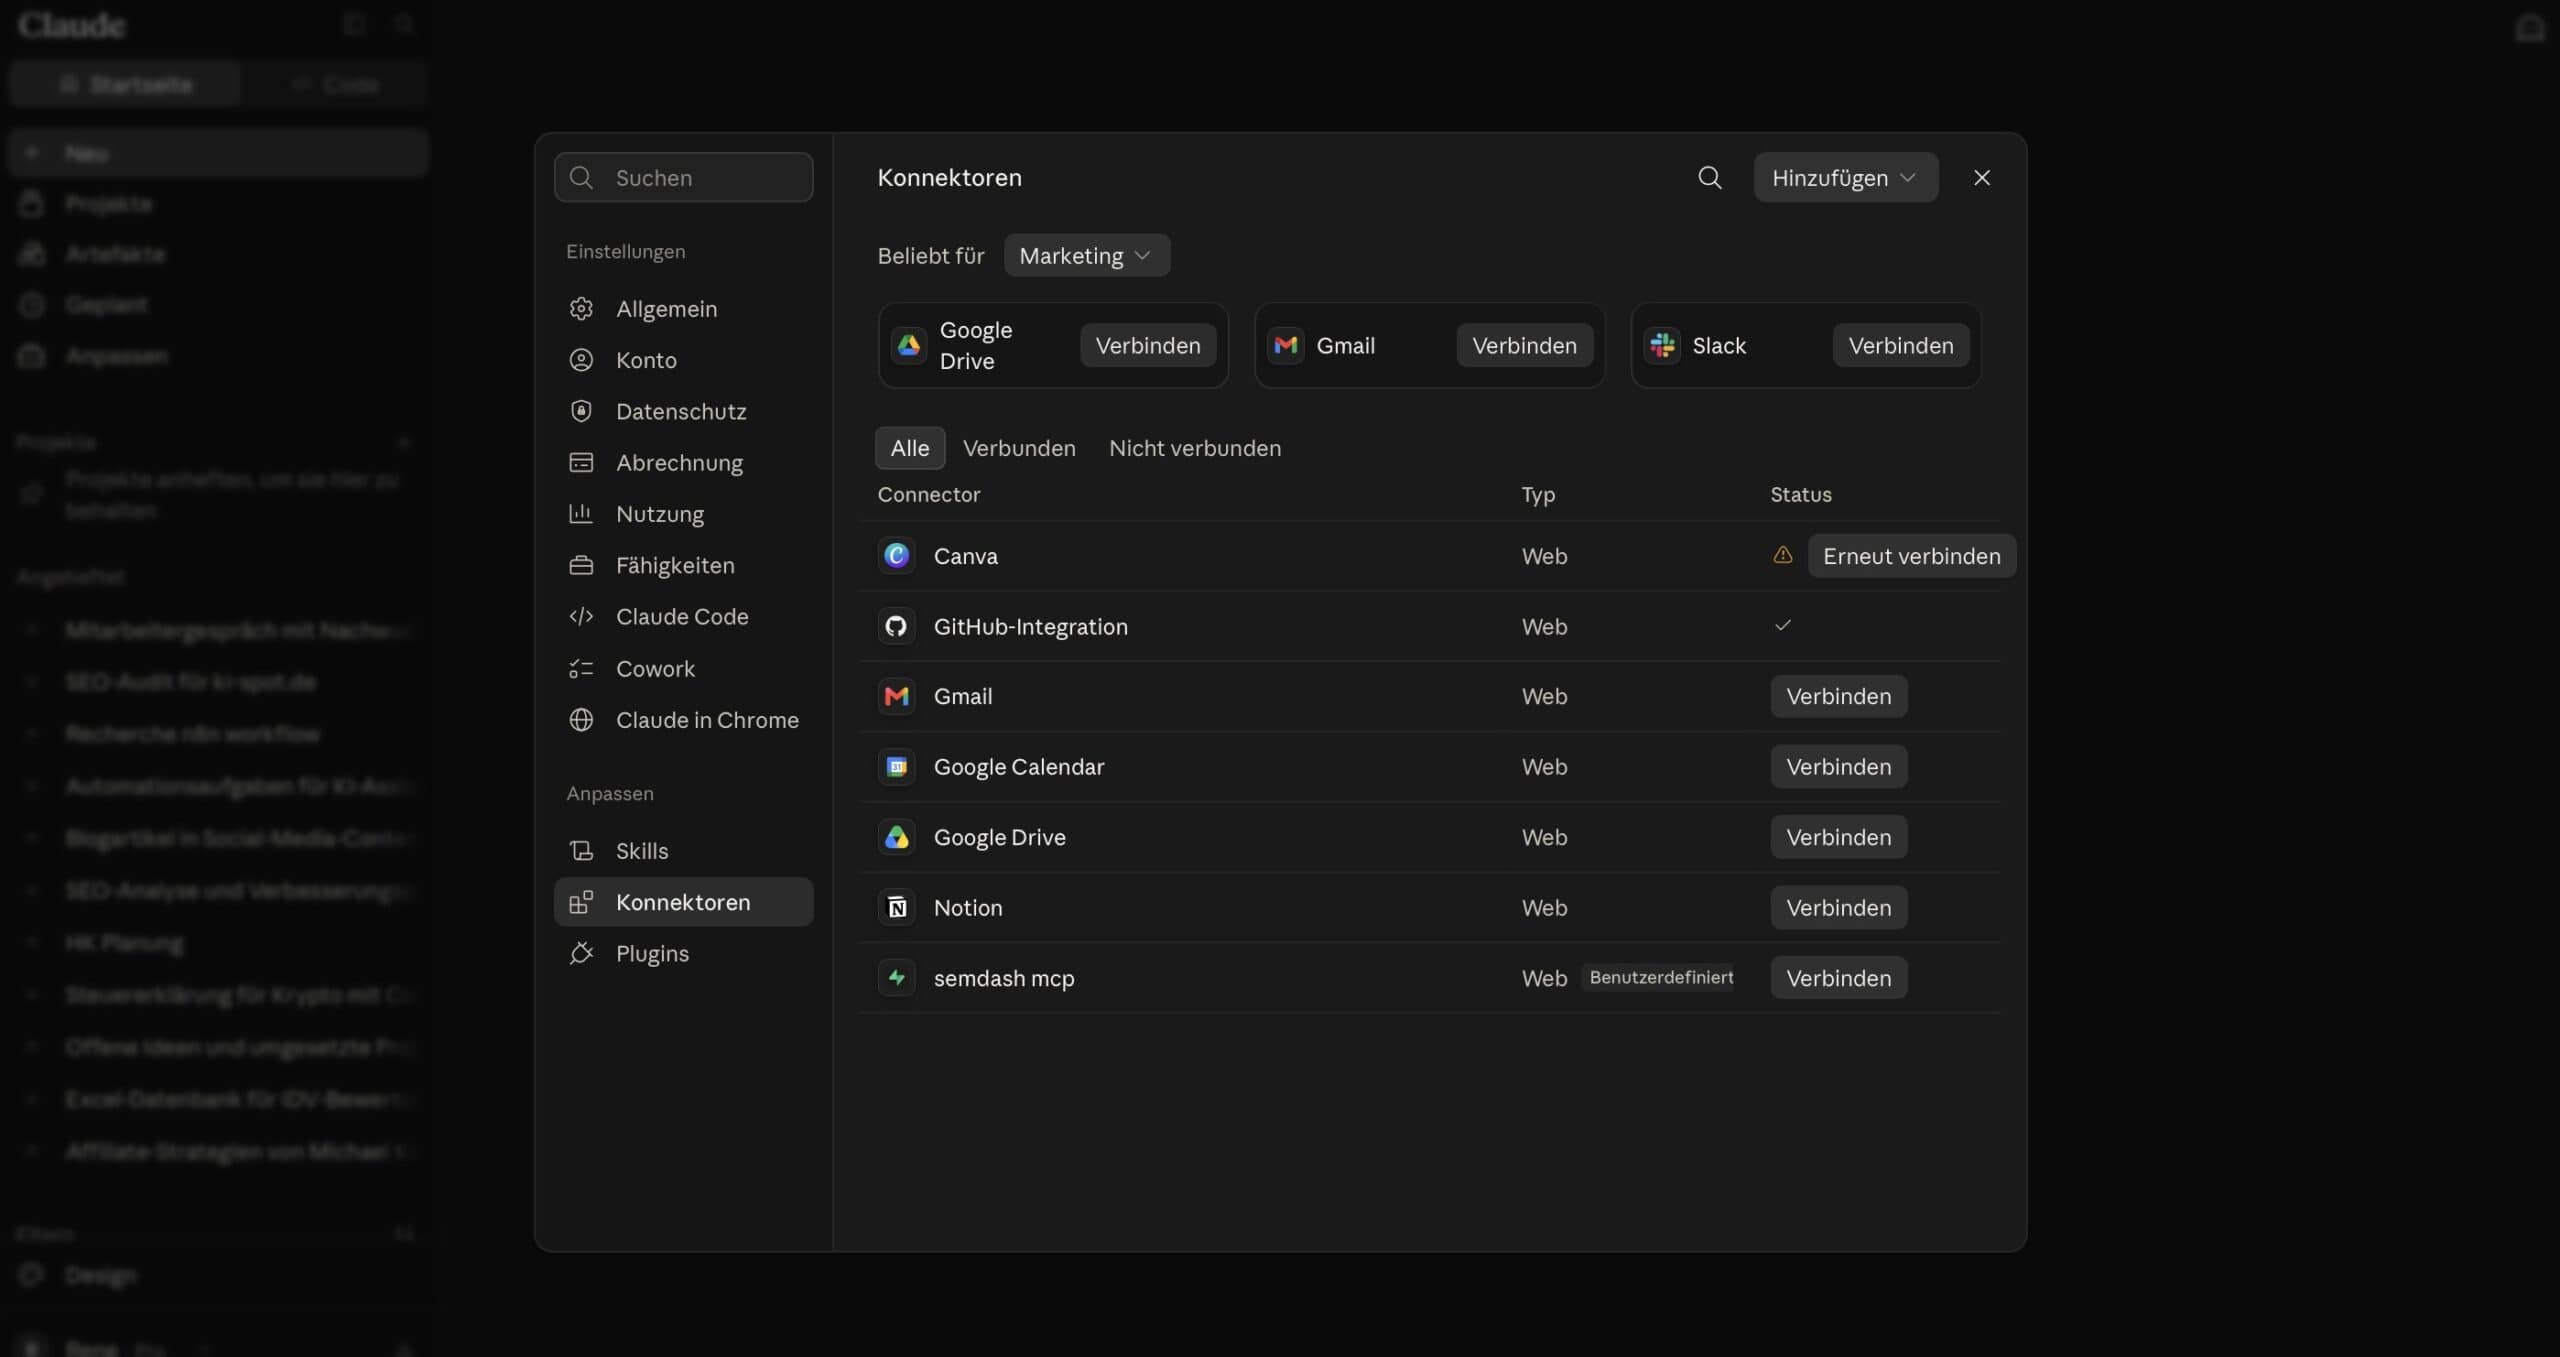Switch to the Verbunden tab
Viewport: 2560px width, 1357px height.
click(x=1019, y=448)
